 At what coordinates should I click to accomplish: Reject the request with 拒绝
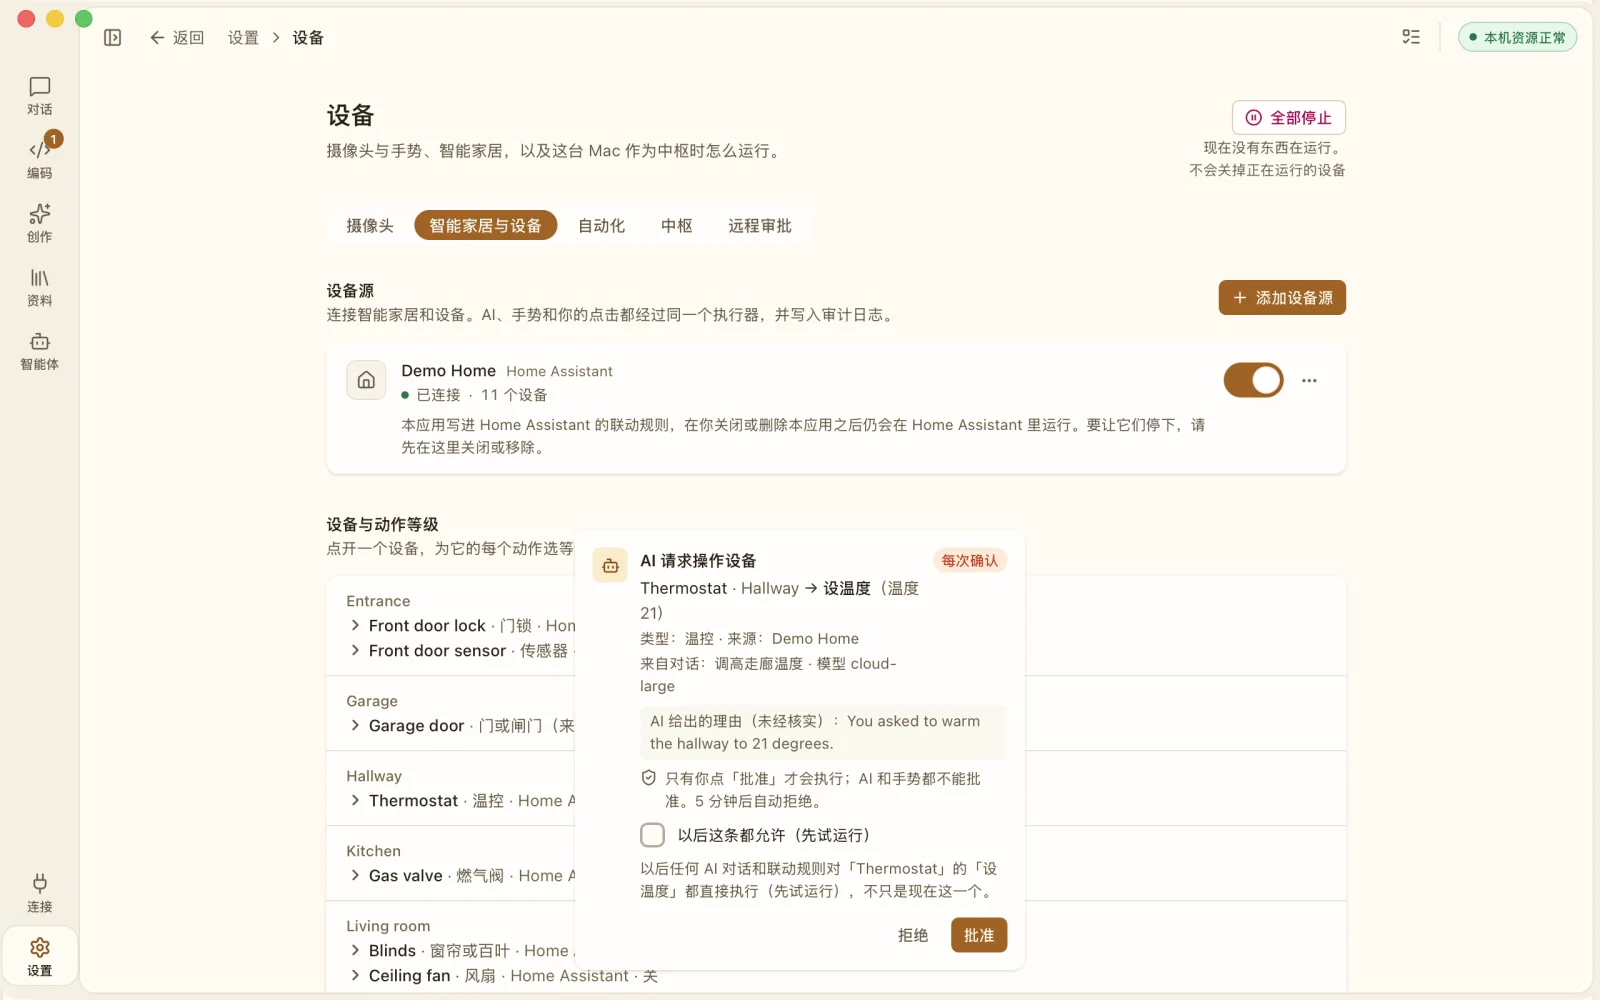tap(913, 935)
